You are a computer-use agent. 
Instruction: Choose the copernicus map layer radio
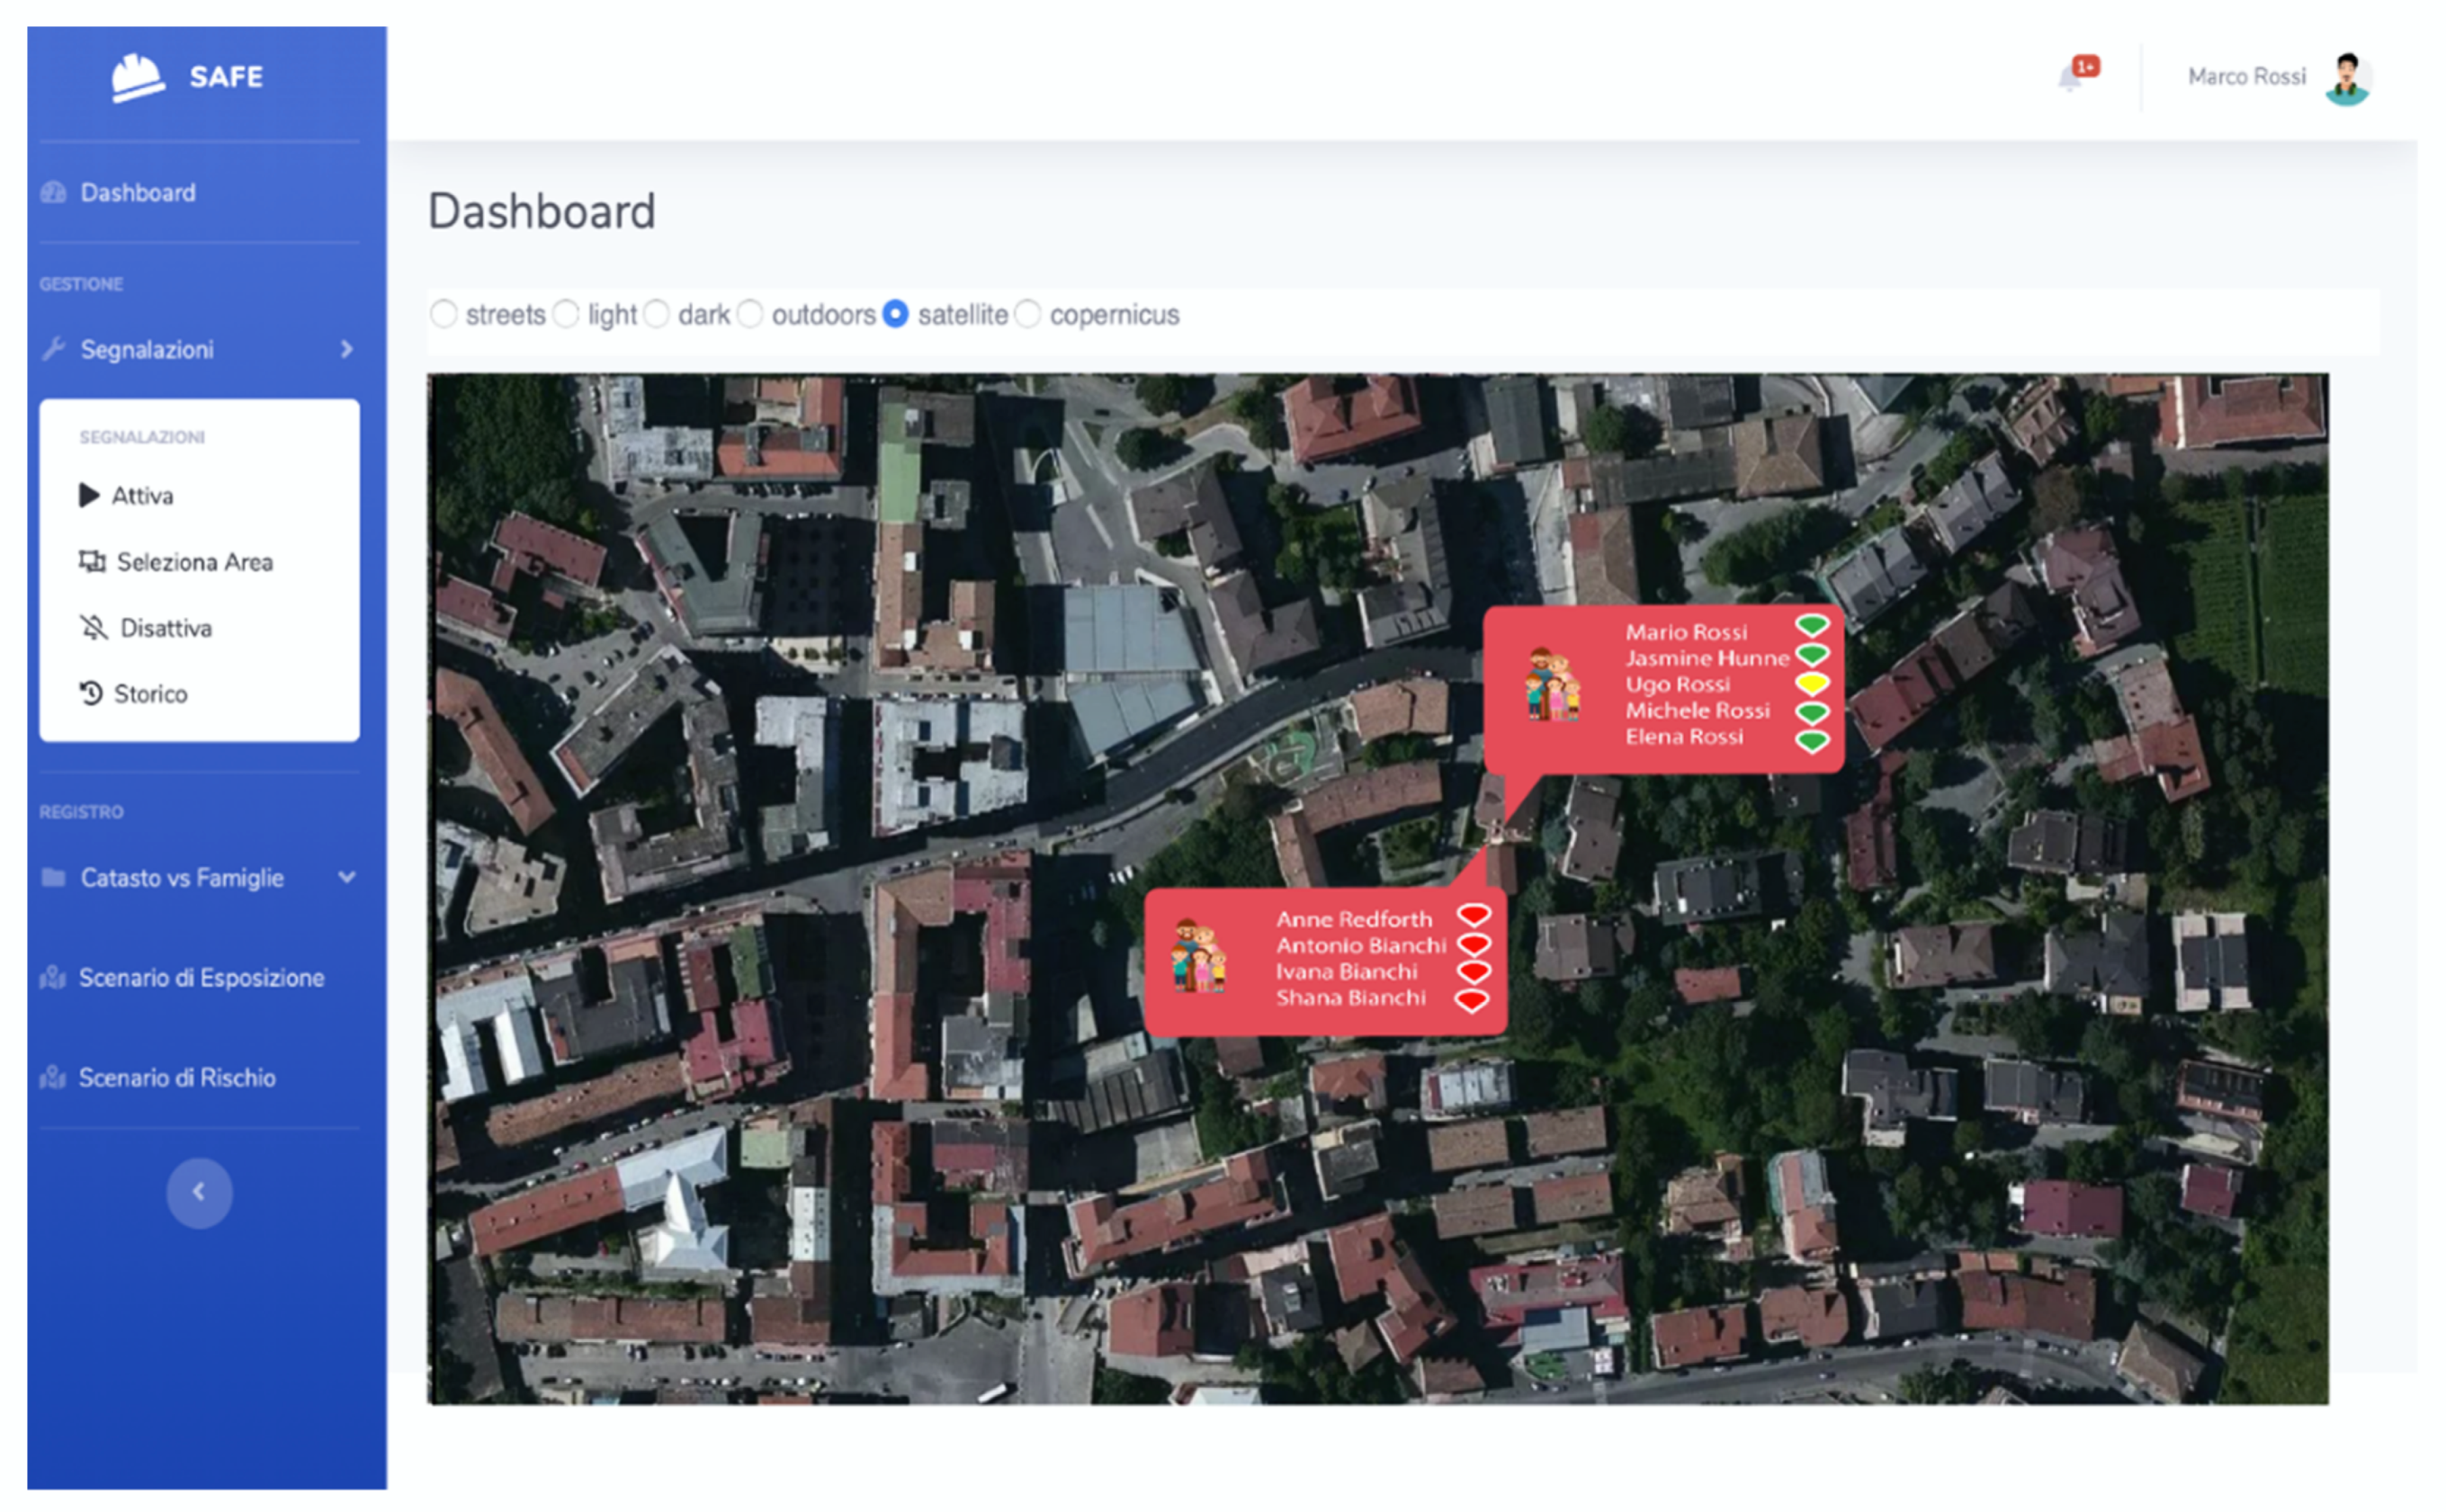[x=1028, y=314]
